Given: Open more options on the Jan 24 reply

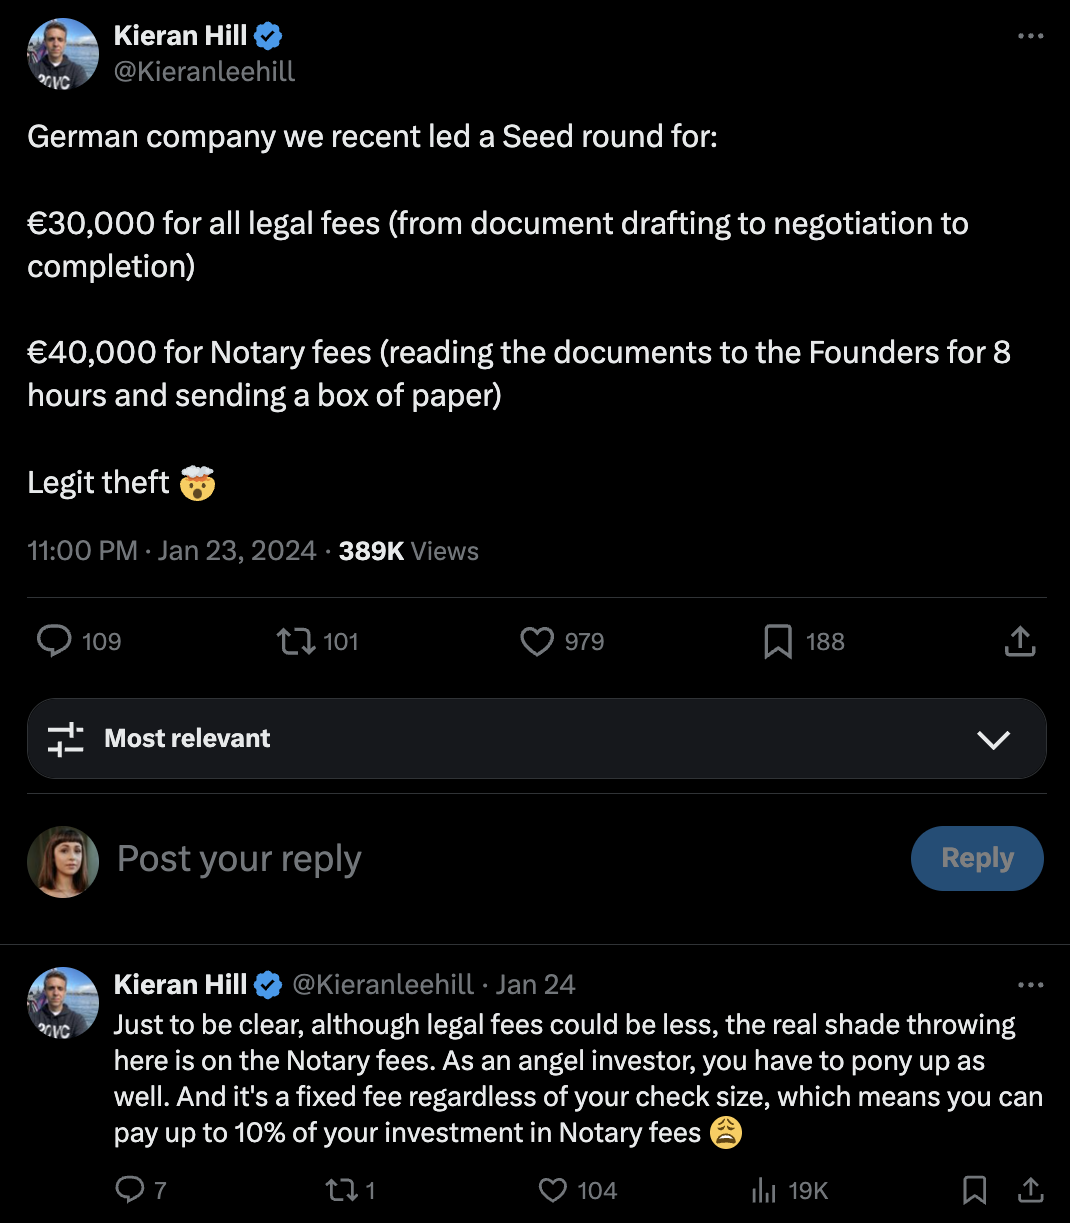Looking at the screenshot, I should [1030, 985].
